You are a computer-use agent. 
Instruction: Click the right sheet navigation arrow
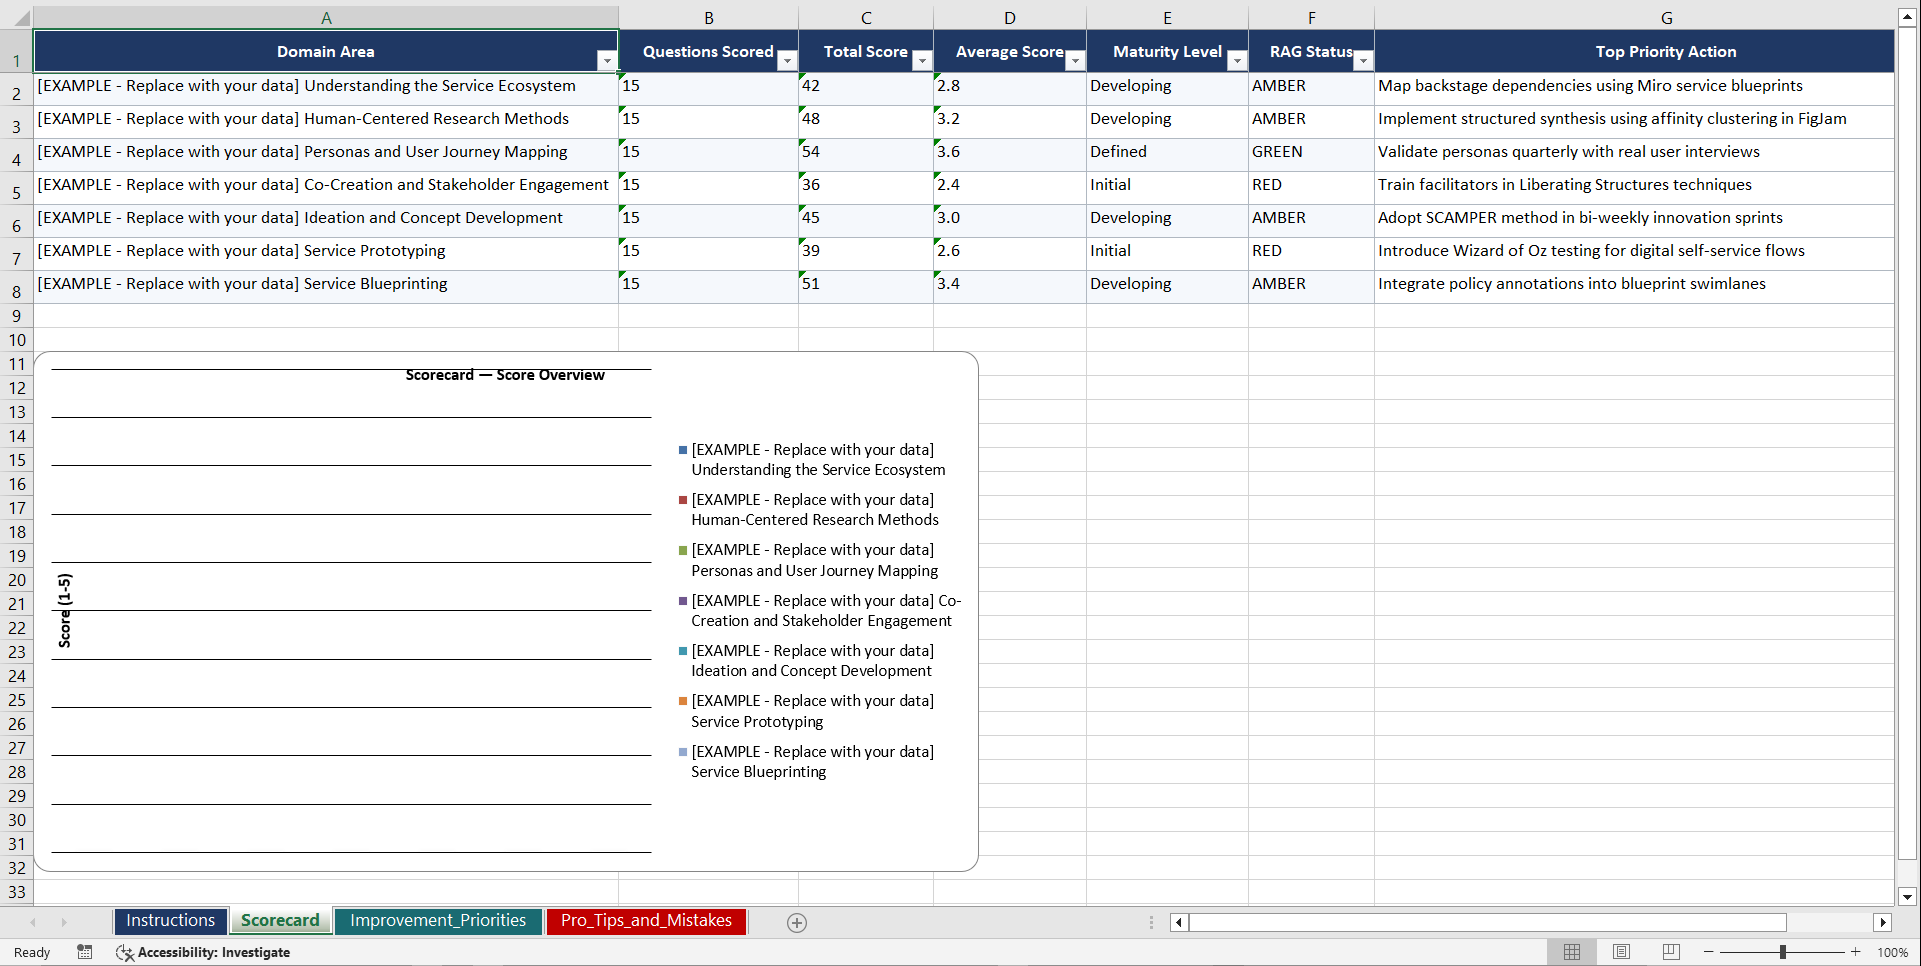click(x=64, y=922)
